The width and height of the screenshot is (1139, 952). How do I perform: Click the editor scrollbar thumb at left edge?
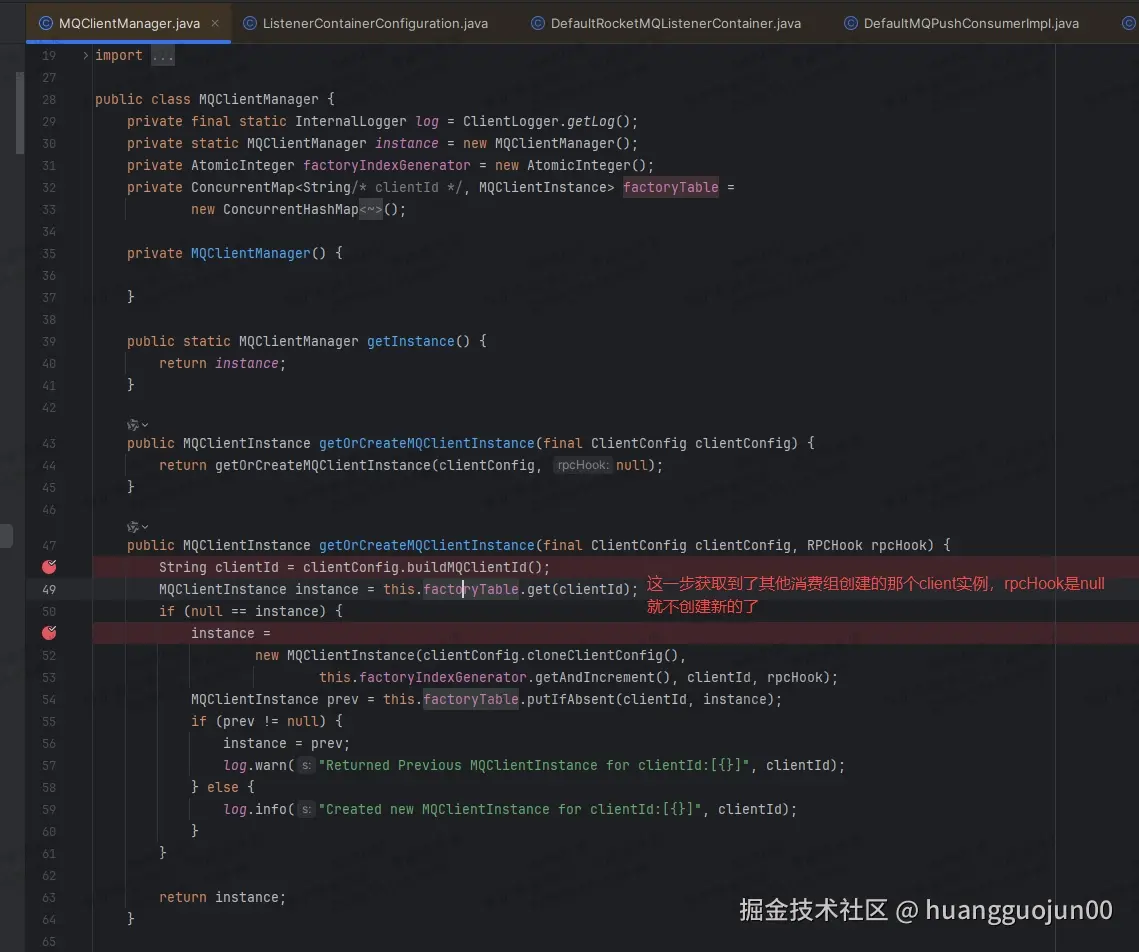(20, 113)
